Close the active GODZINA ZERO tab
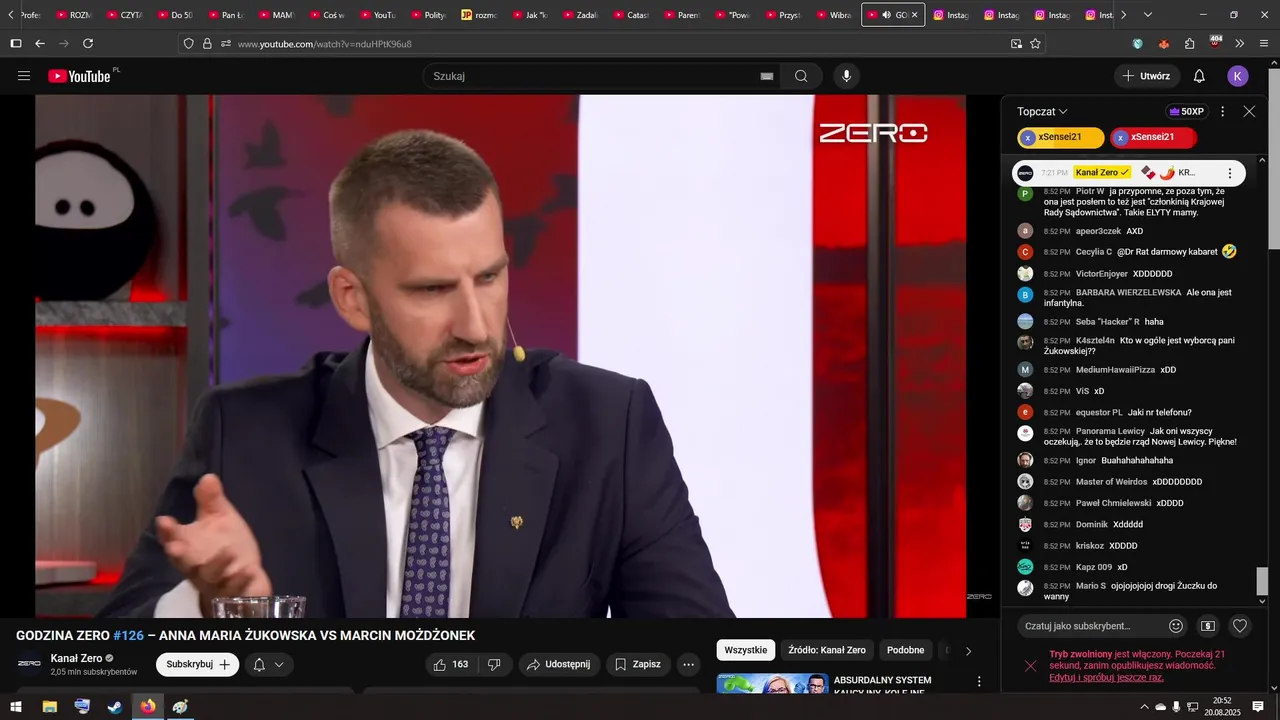1280x720 pixels. 914,15
